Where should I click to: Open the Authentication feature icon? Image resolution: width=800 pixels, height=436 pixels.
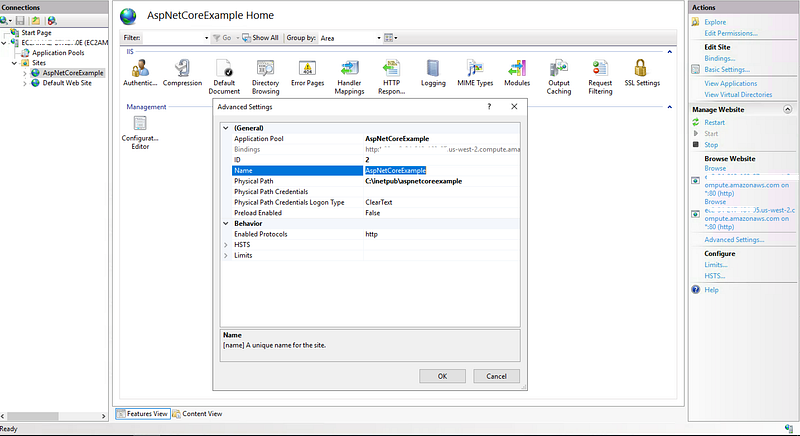click(x=140, y=72)
